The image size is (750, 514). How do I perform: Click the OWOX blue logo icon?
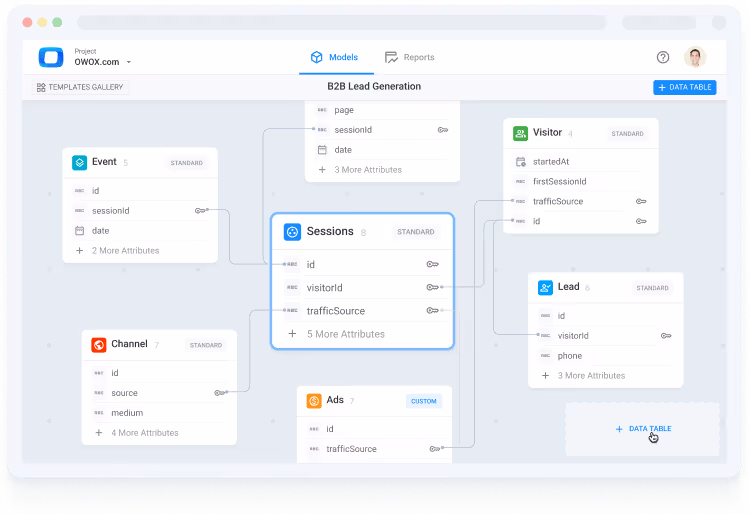pos(51,57)
